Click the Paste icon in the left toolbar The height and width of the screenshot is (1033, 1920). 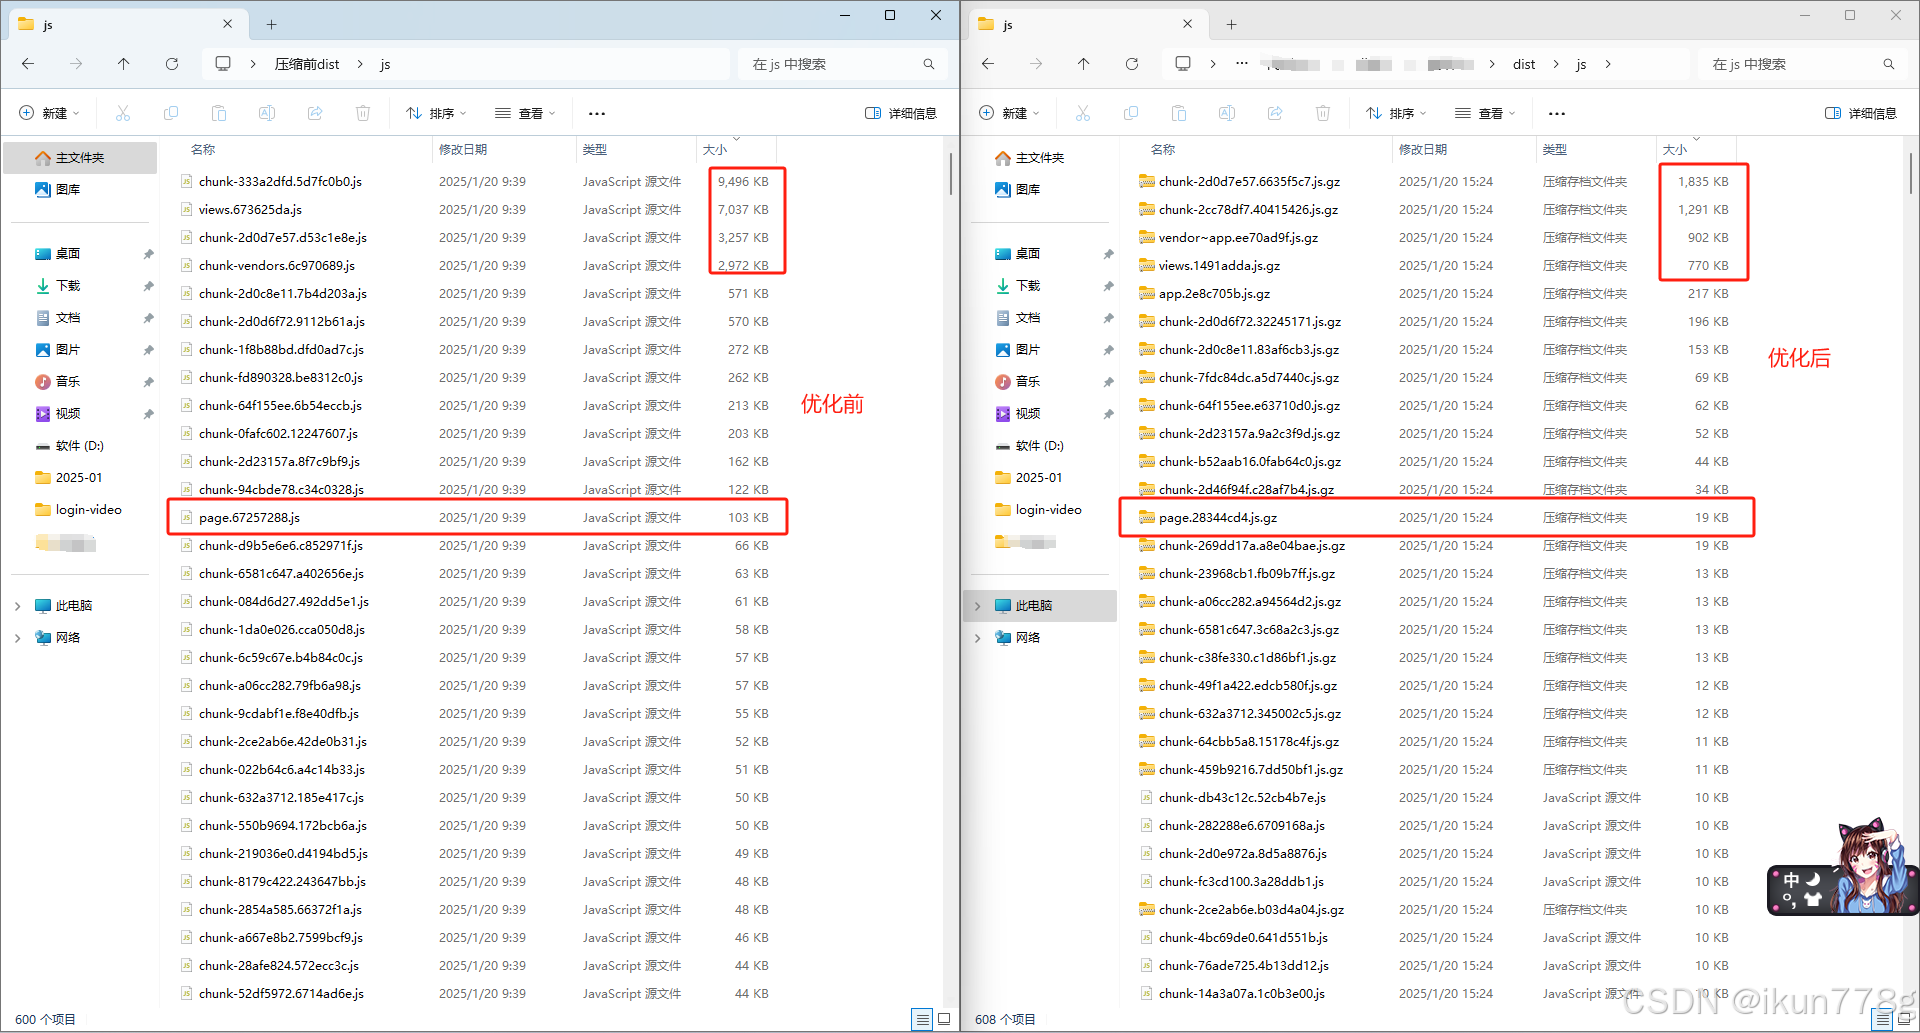click(x=219, y=112)
